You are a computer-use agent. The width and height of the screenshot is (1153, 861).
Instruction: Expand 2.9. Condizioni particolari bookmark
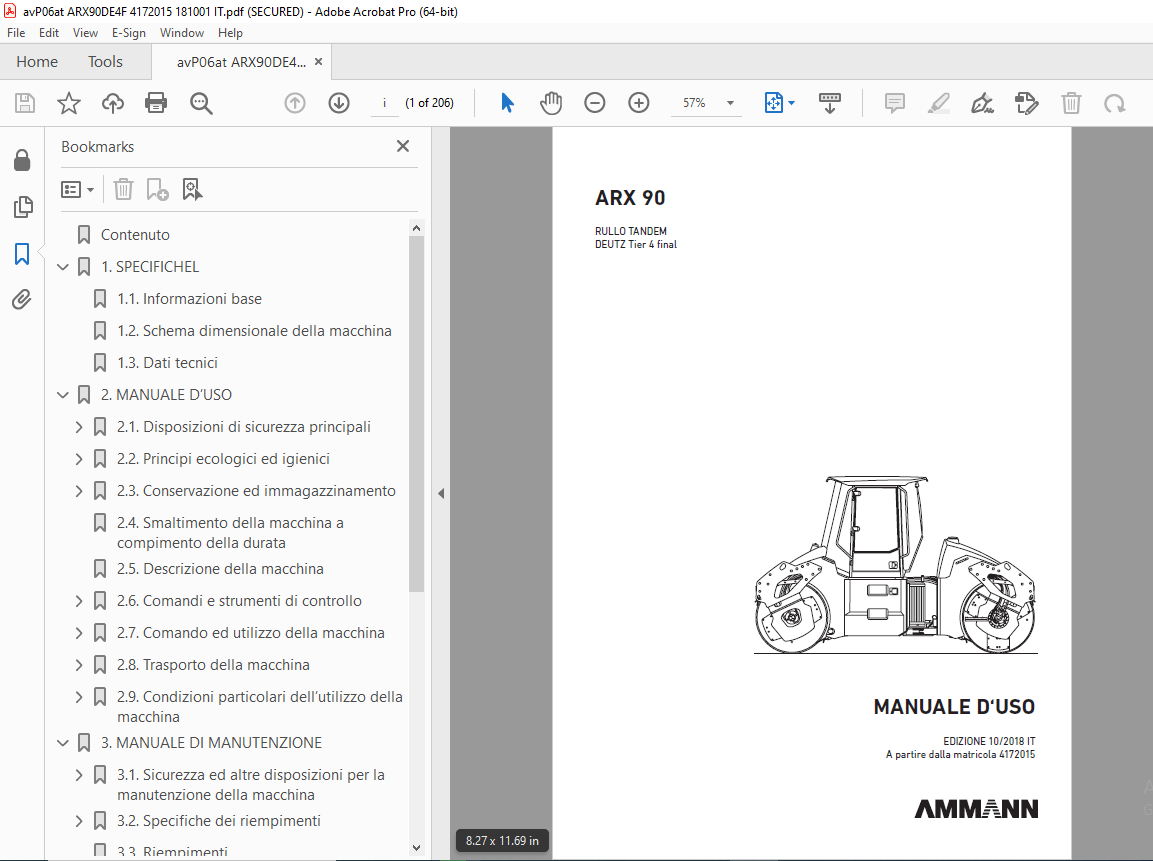tap(79, 697)
